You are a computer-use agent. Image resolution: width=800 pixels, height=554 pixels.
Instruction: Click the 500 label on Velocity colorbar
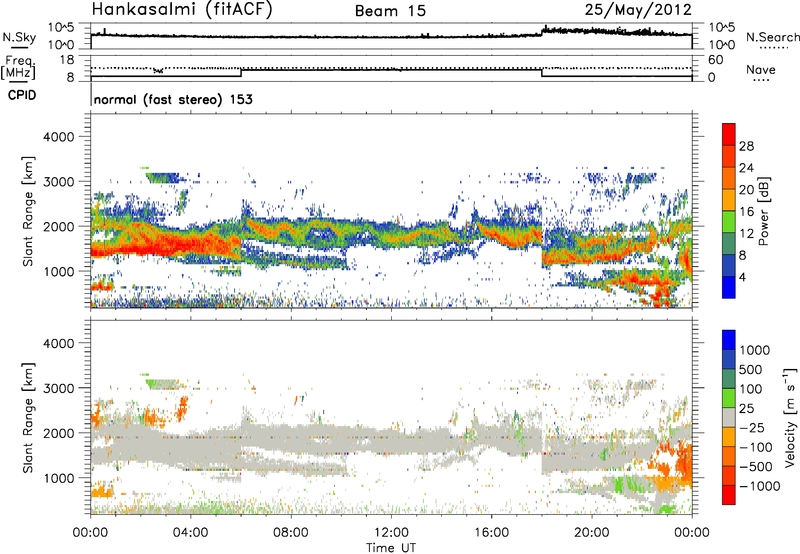[752, 369]
